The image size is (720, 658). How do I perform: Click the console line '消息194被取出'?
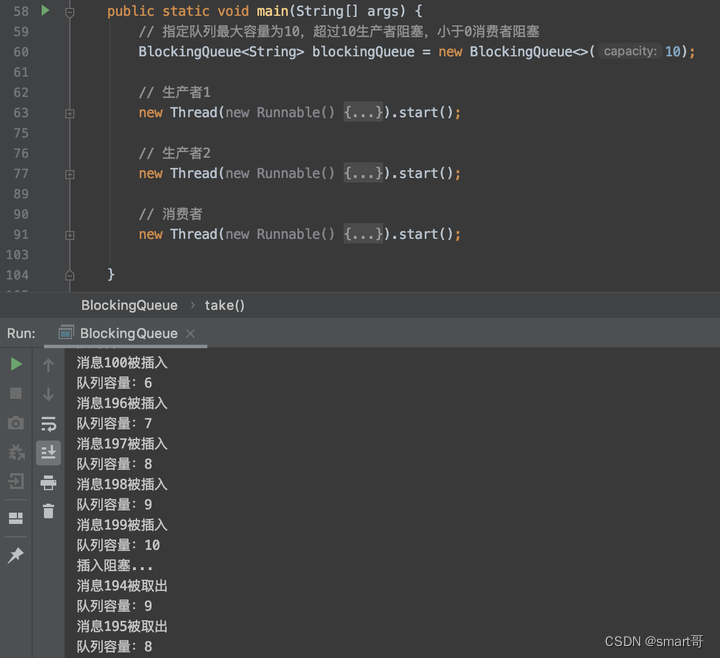(x=122, y=586)
